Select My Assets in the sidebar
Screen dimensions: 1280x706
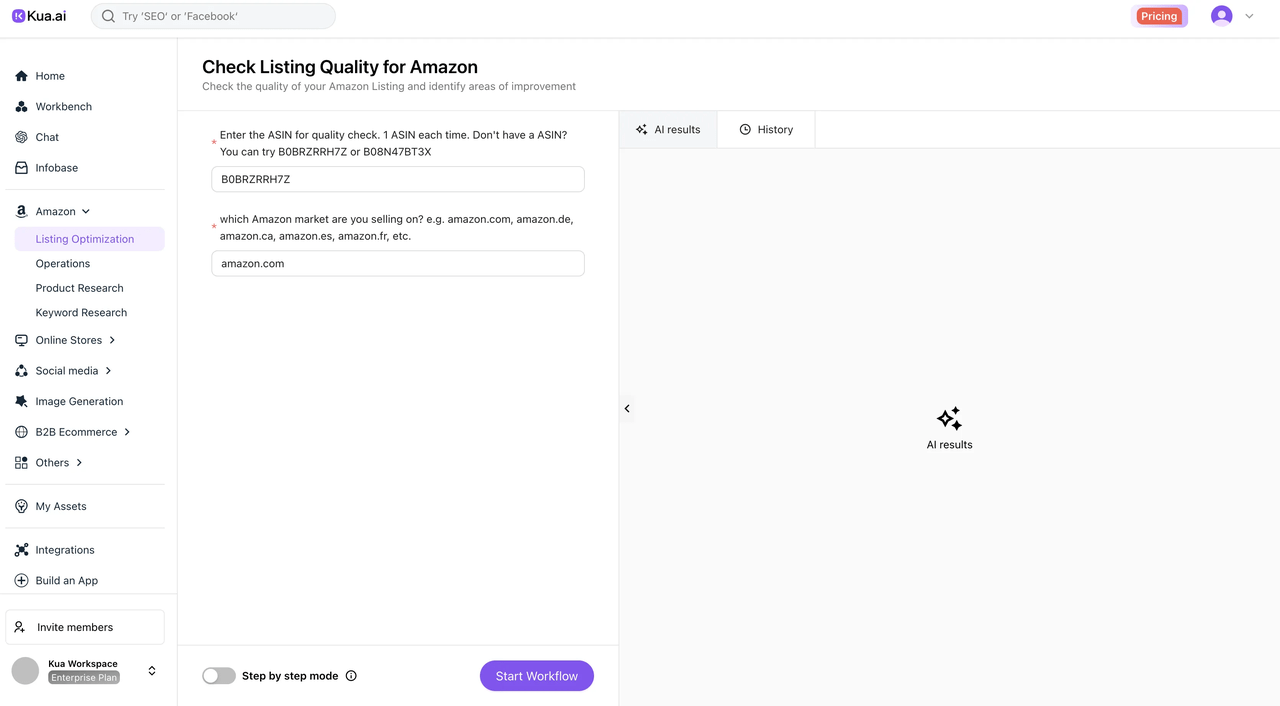[x=60, y=506]
